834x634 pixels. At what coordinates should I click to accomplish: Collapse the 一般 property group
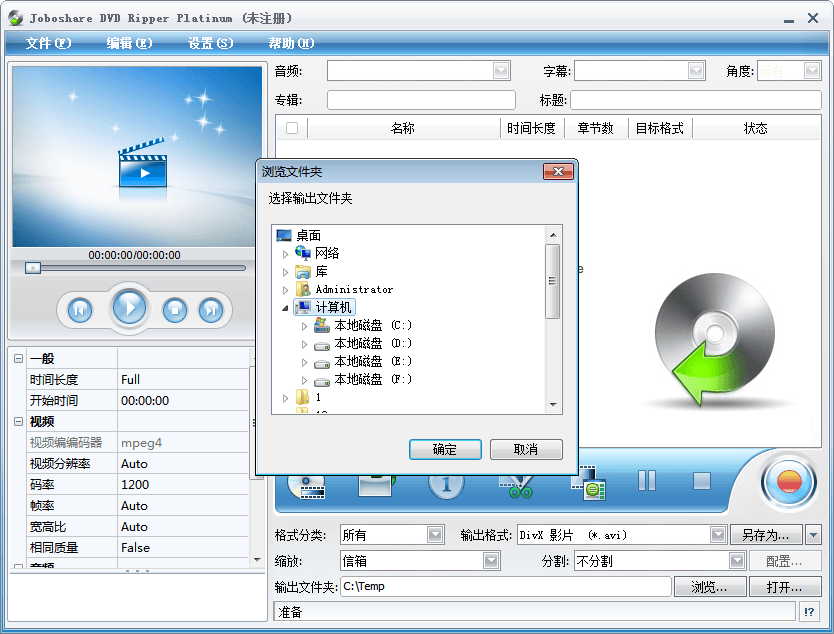click(18, 358)
